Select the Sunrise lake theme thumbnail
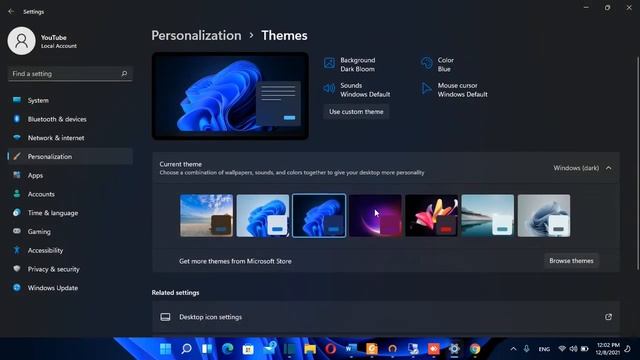 tap(488, 216)
